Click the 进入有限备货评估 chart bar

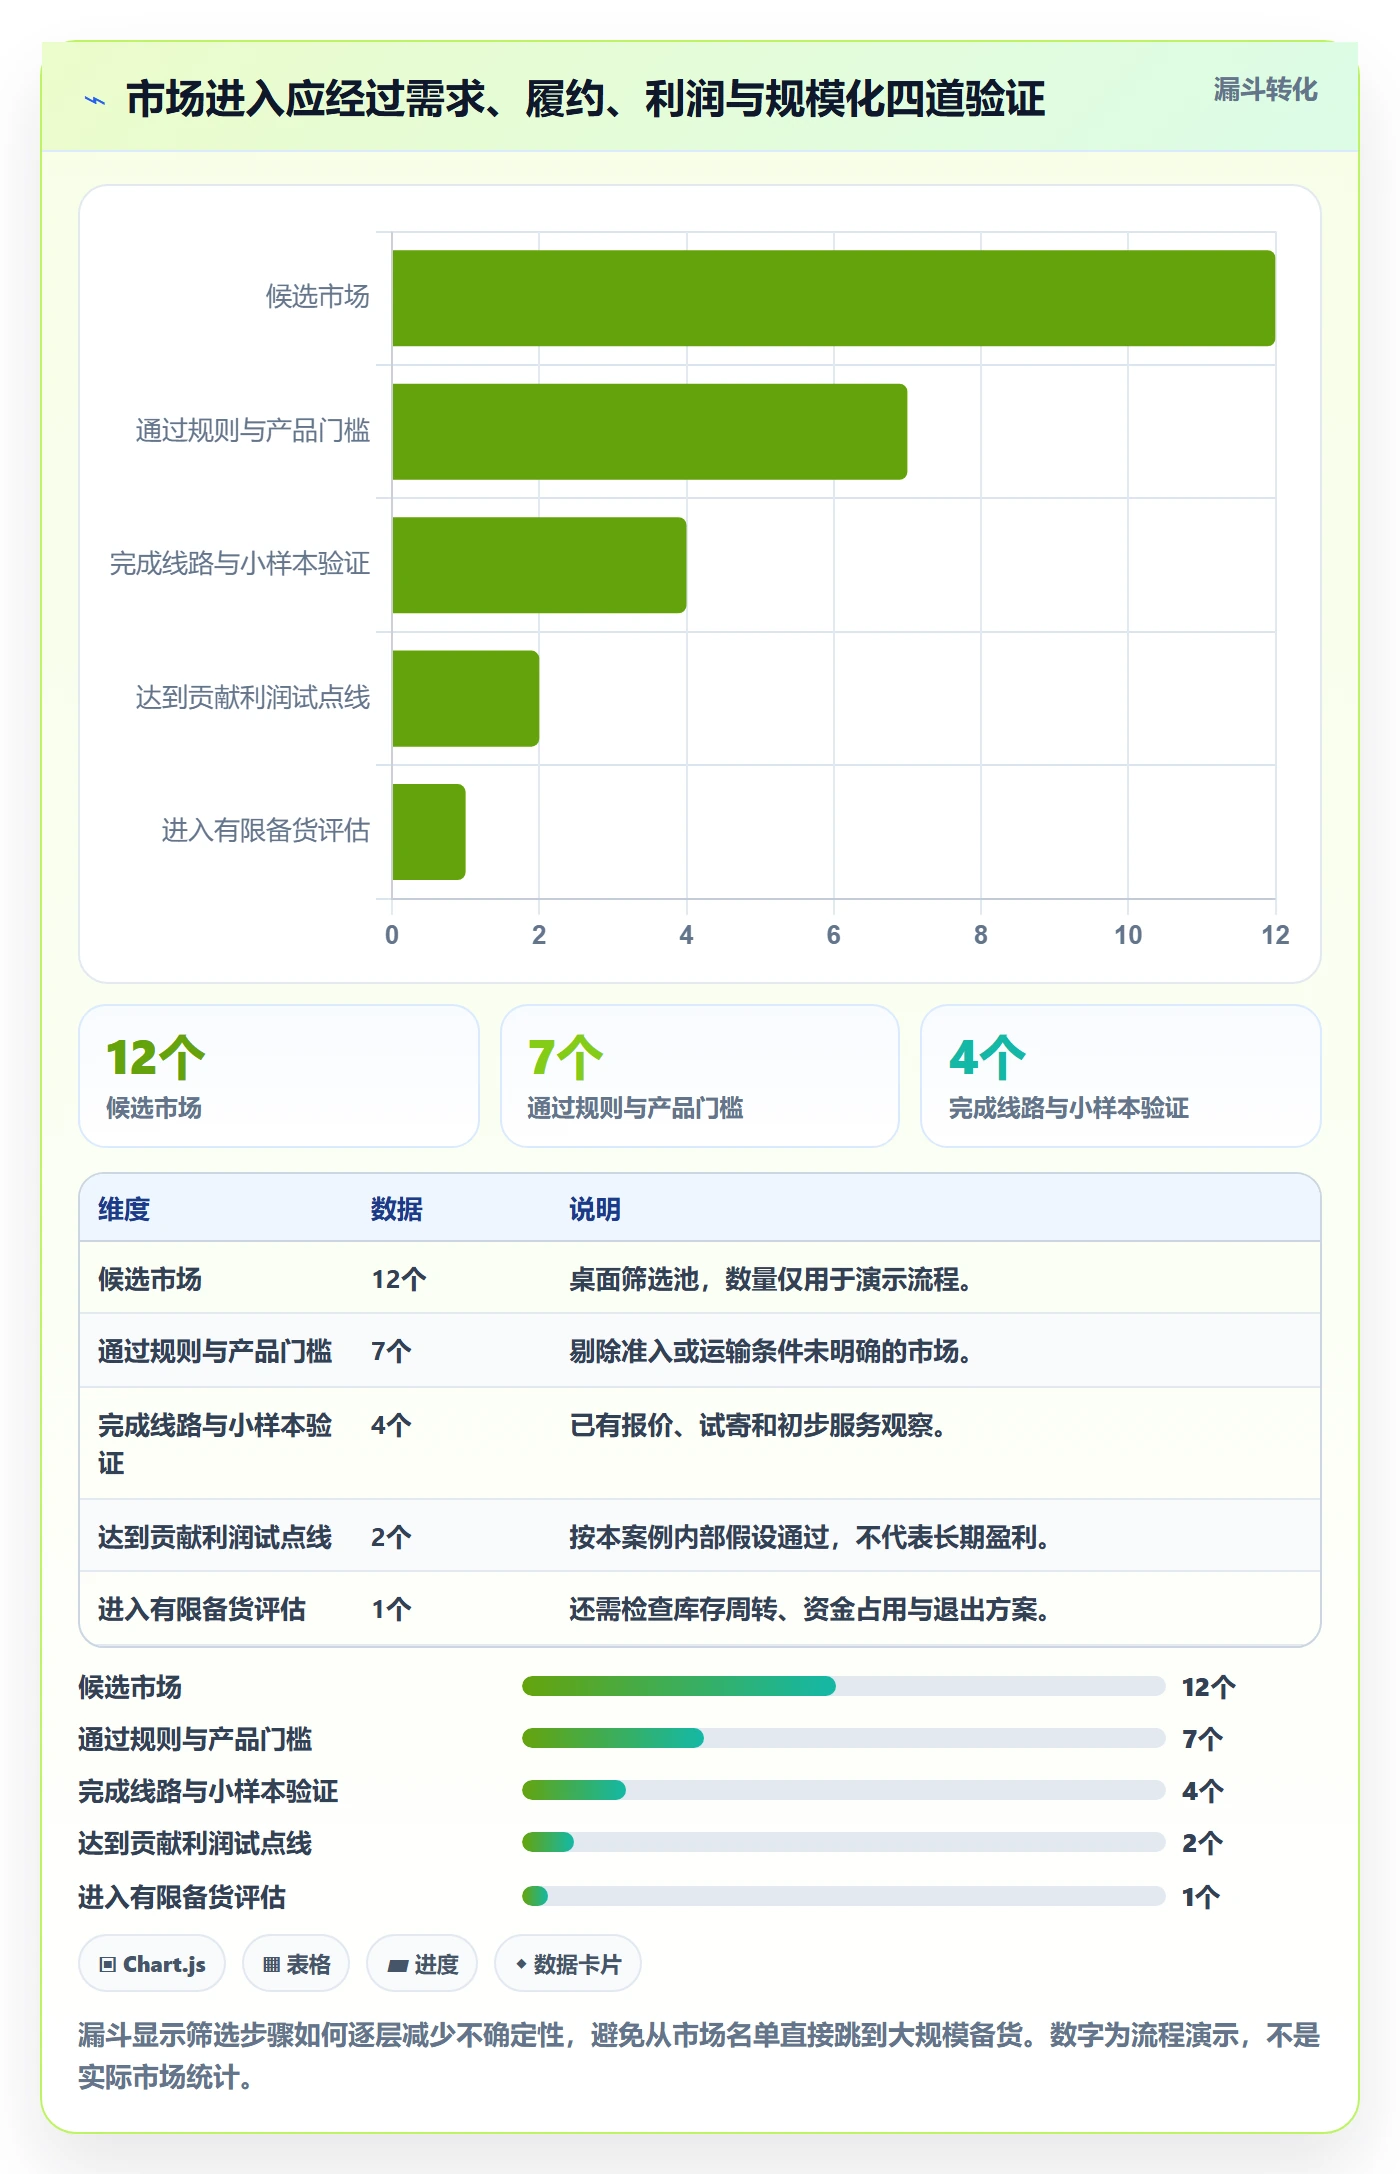point(428,832)
